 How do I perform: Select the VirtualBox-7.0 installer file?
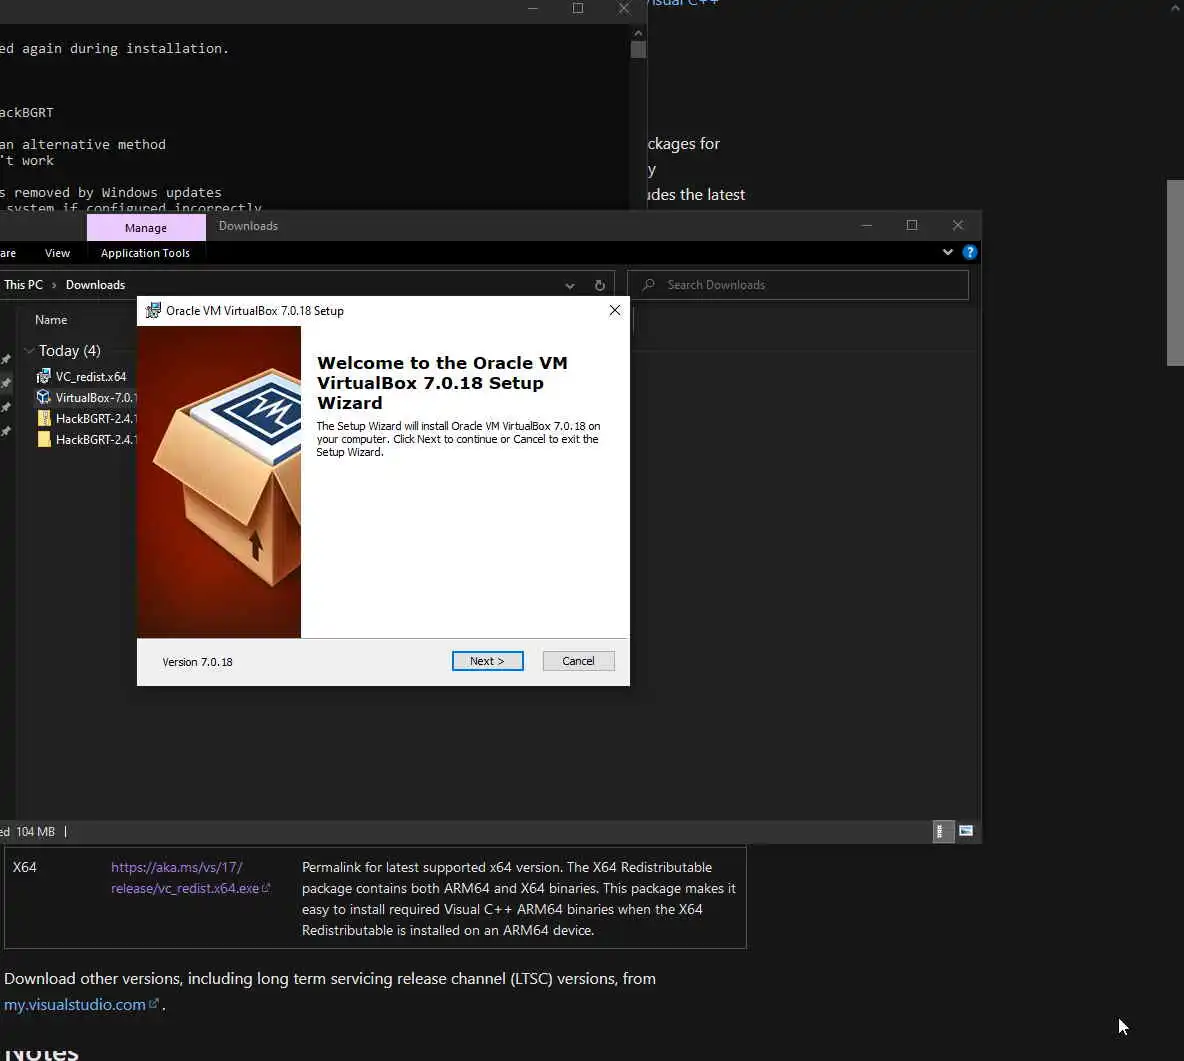(x=85, y=397)
